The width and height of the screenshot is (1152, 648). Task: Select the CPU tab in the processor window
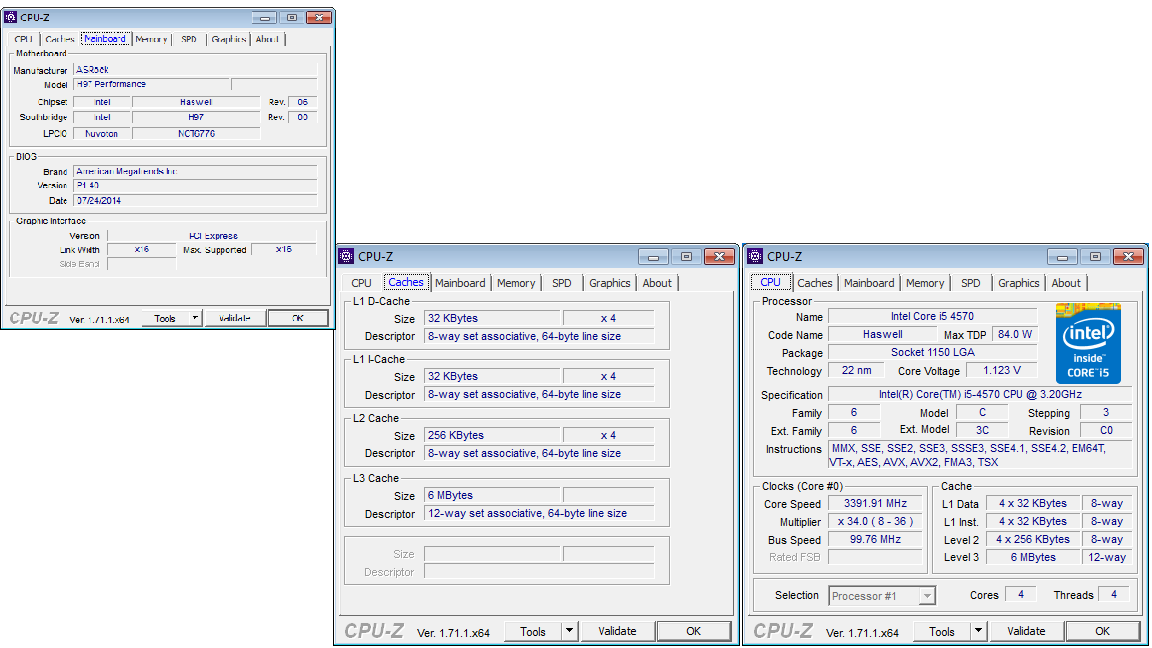[x=771, y=282]
